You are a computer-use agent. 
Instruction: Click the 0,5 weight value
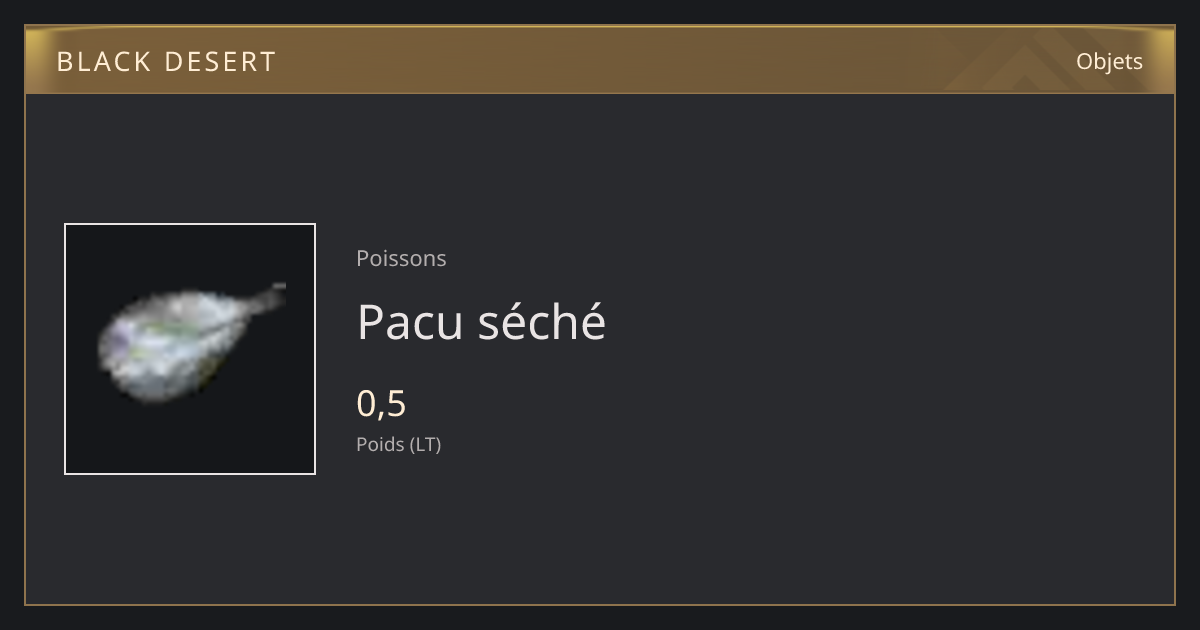point(381,404)
